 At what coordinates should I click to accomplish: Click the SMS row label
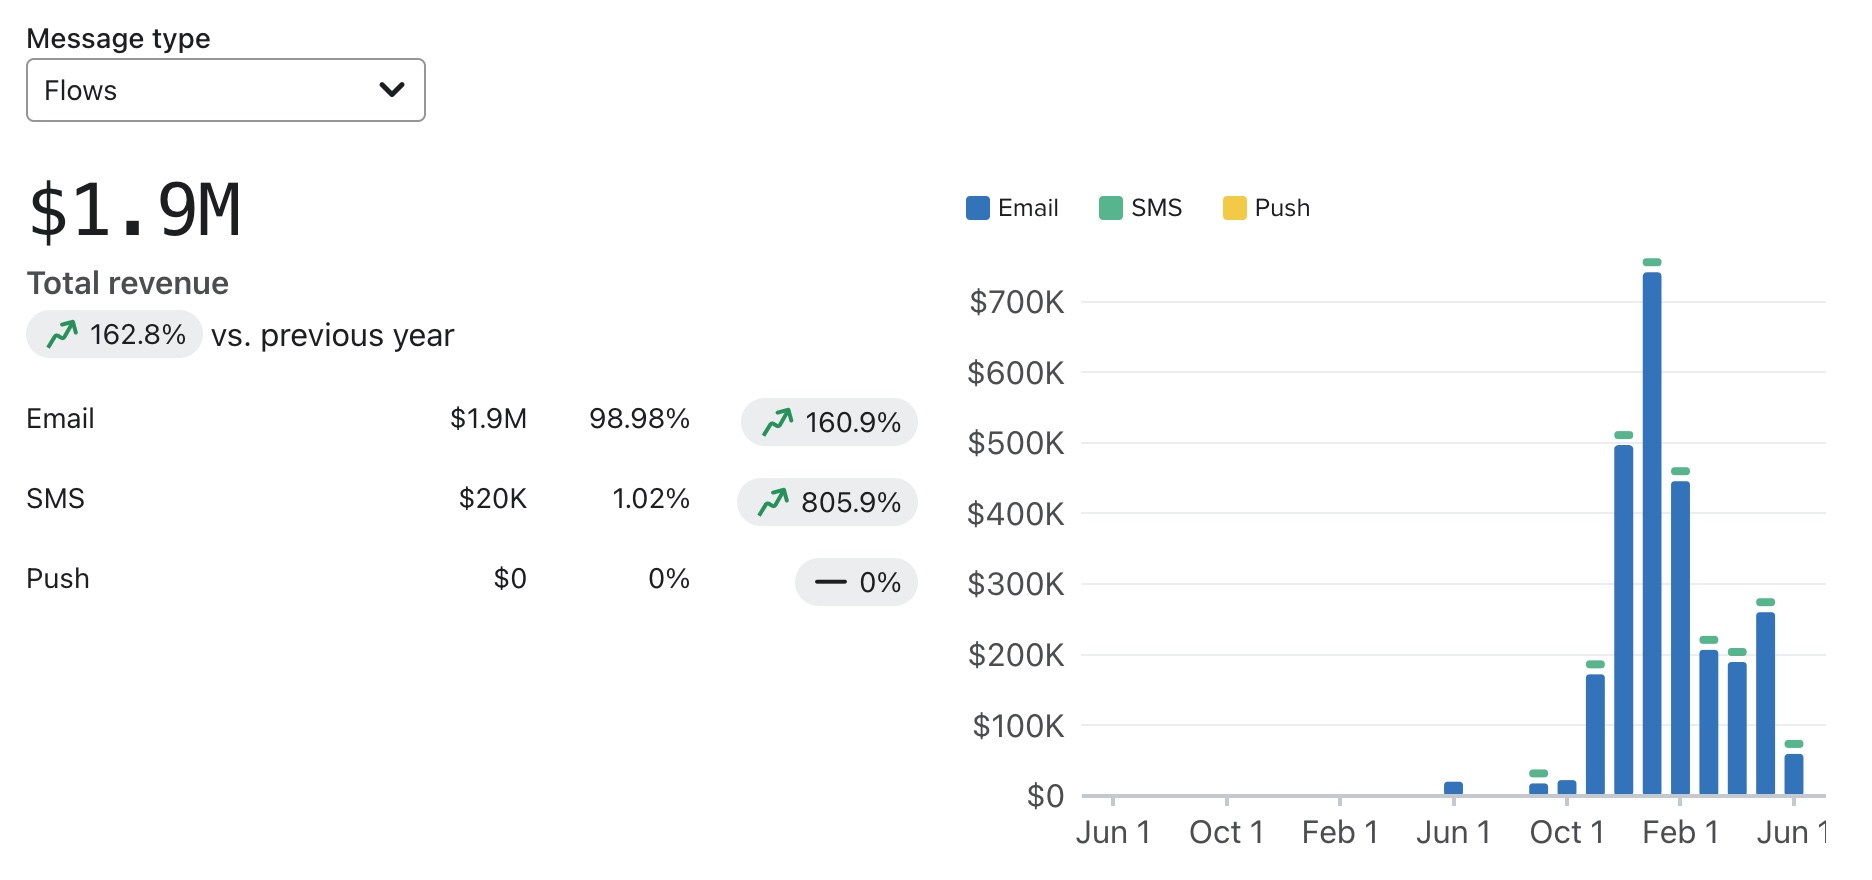[x=56, y=499]
